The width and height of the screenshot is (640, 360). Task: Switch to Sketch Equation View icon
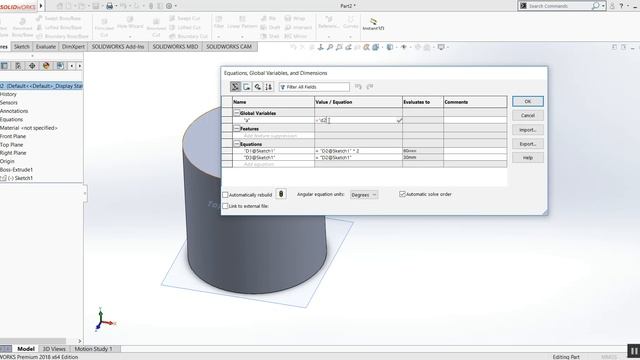tap(247, 87)
